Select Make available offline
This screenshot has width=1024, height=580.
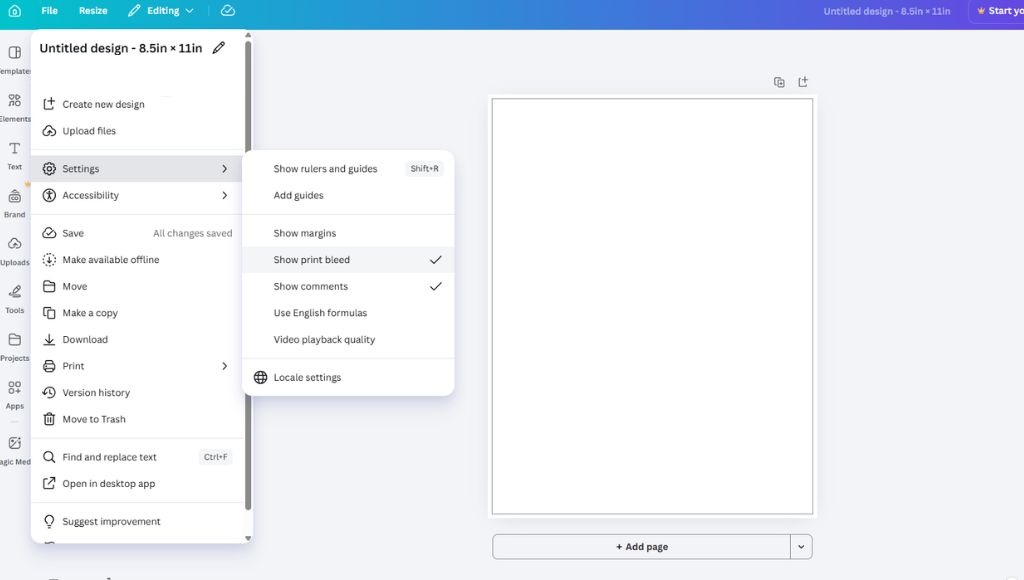(137, 259)
